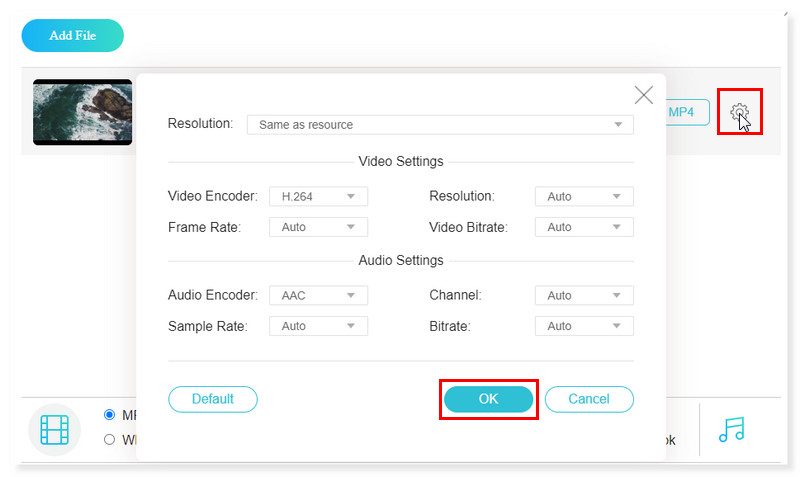Expand the audio Bitrate dropdown
Viewport: 800px width, 477px height.
pos(584,326)
